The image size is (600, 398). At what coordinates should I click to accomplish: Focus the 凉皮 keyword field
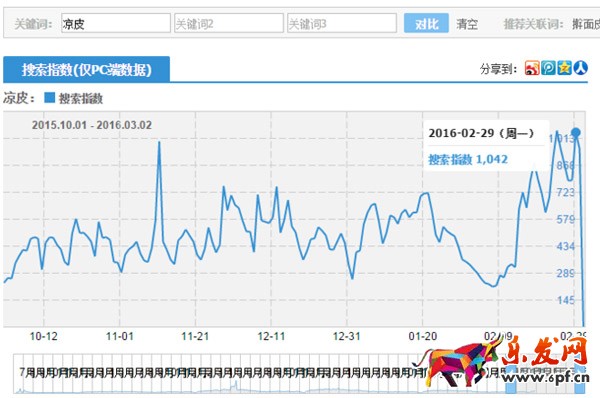116,23
